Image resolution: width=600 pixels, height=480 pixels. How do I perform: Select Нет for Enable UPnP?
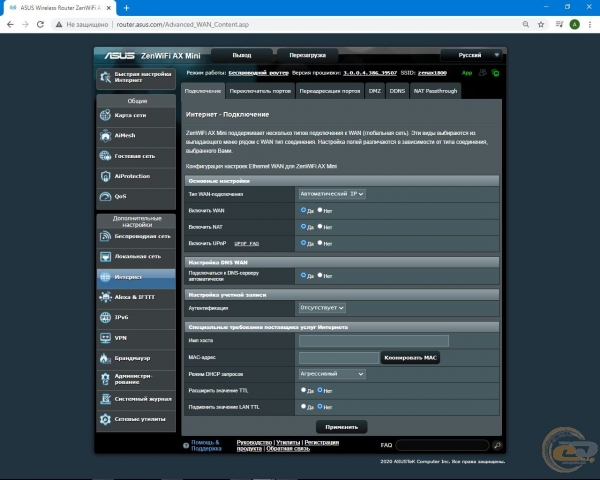[320, 243]
